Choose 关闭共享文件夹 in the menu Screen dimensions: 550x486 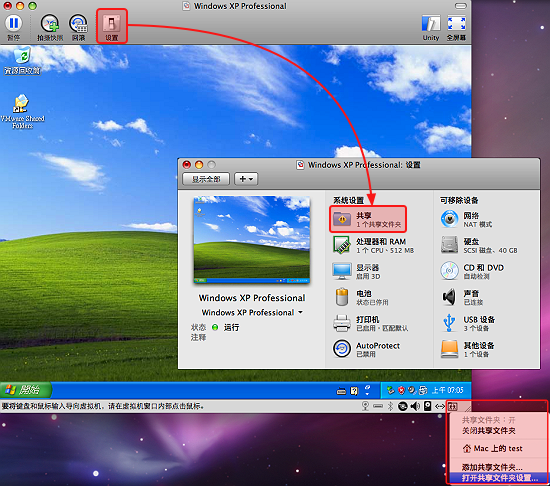point(489,431)
